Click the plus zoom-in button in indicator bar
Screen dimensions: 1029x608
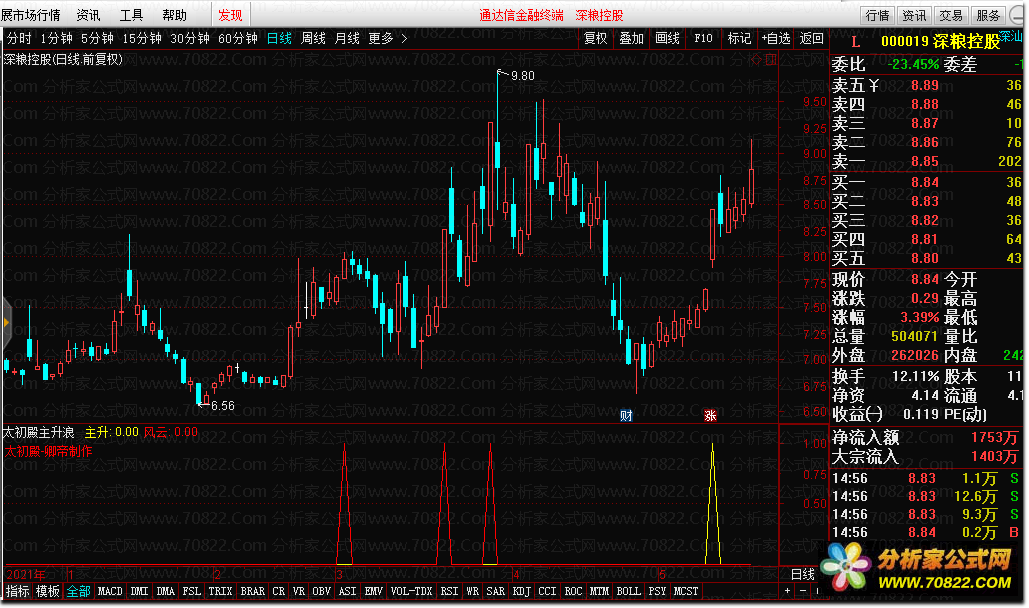788,591
